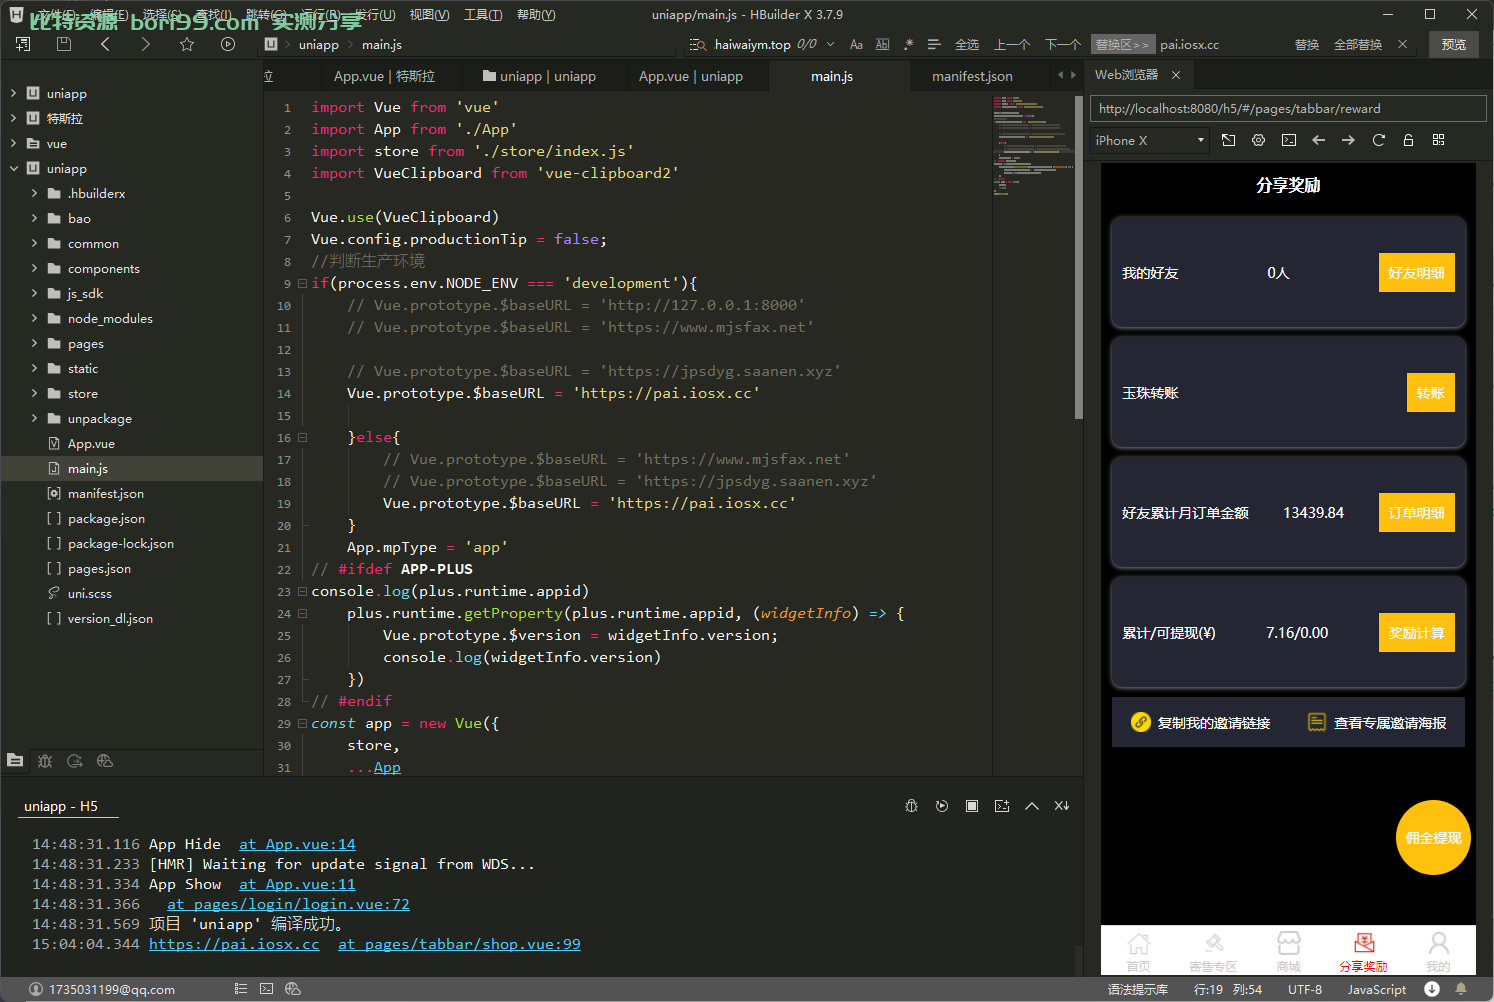The image size is (1494, 1002).
Task: Toggle whole-word match in search bar
Action: click(882, 44)
